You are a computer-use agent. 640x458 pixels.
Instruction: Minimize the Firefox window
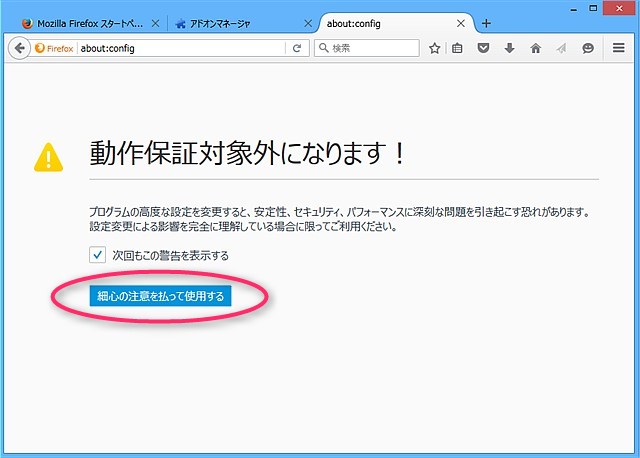(573, 9)
